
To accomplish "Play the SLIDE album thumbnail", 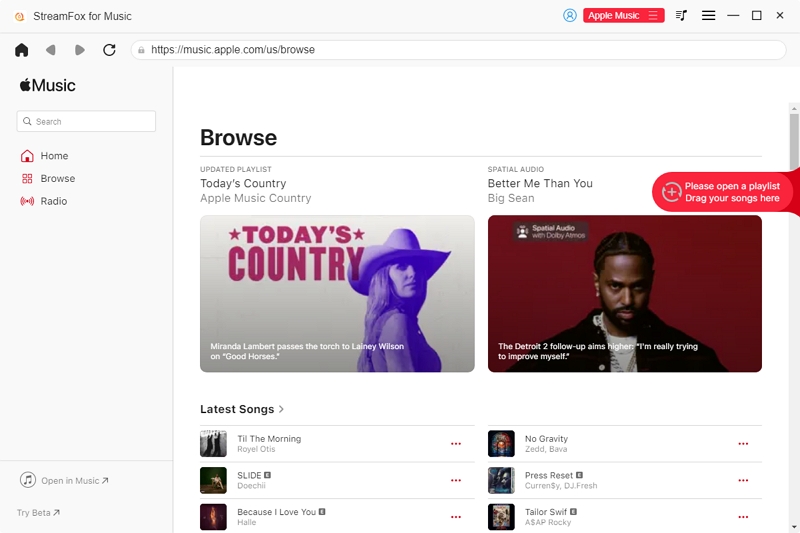I will click(x=213, y=480).
